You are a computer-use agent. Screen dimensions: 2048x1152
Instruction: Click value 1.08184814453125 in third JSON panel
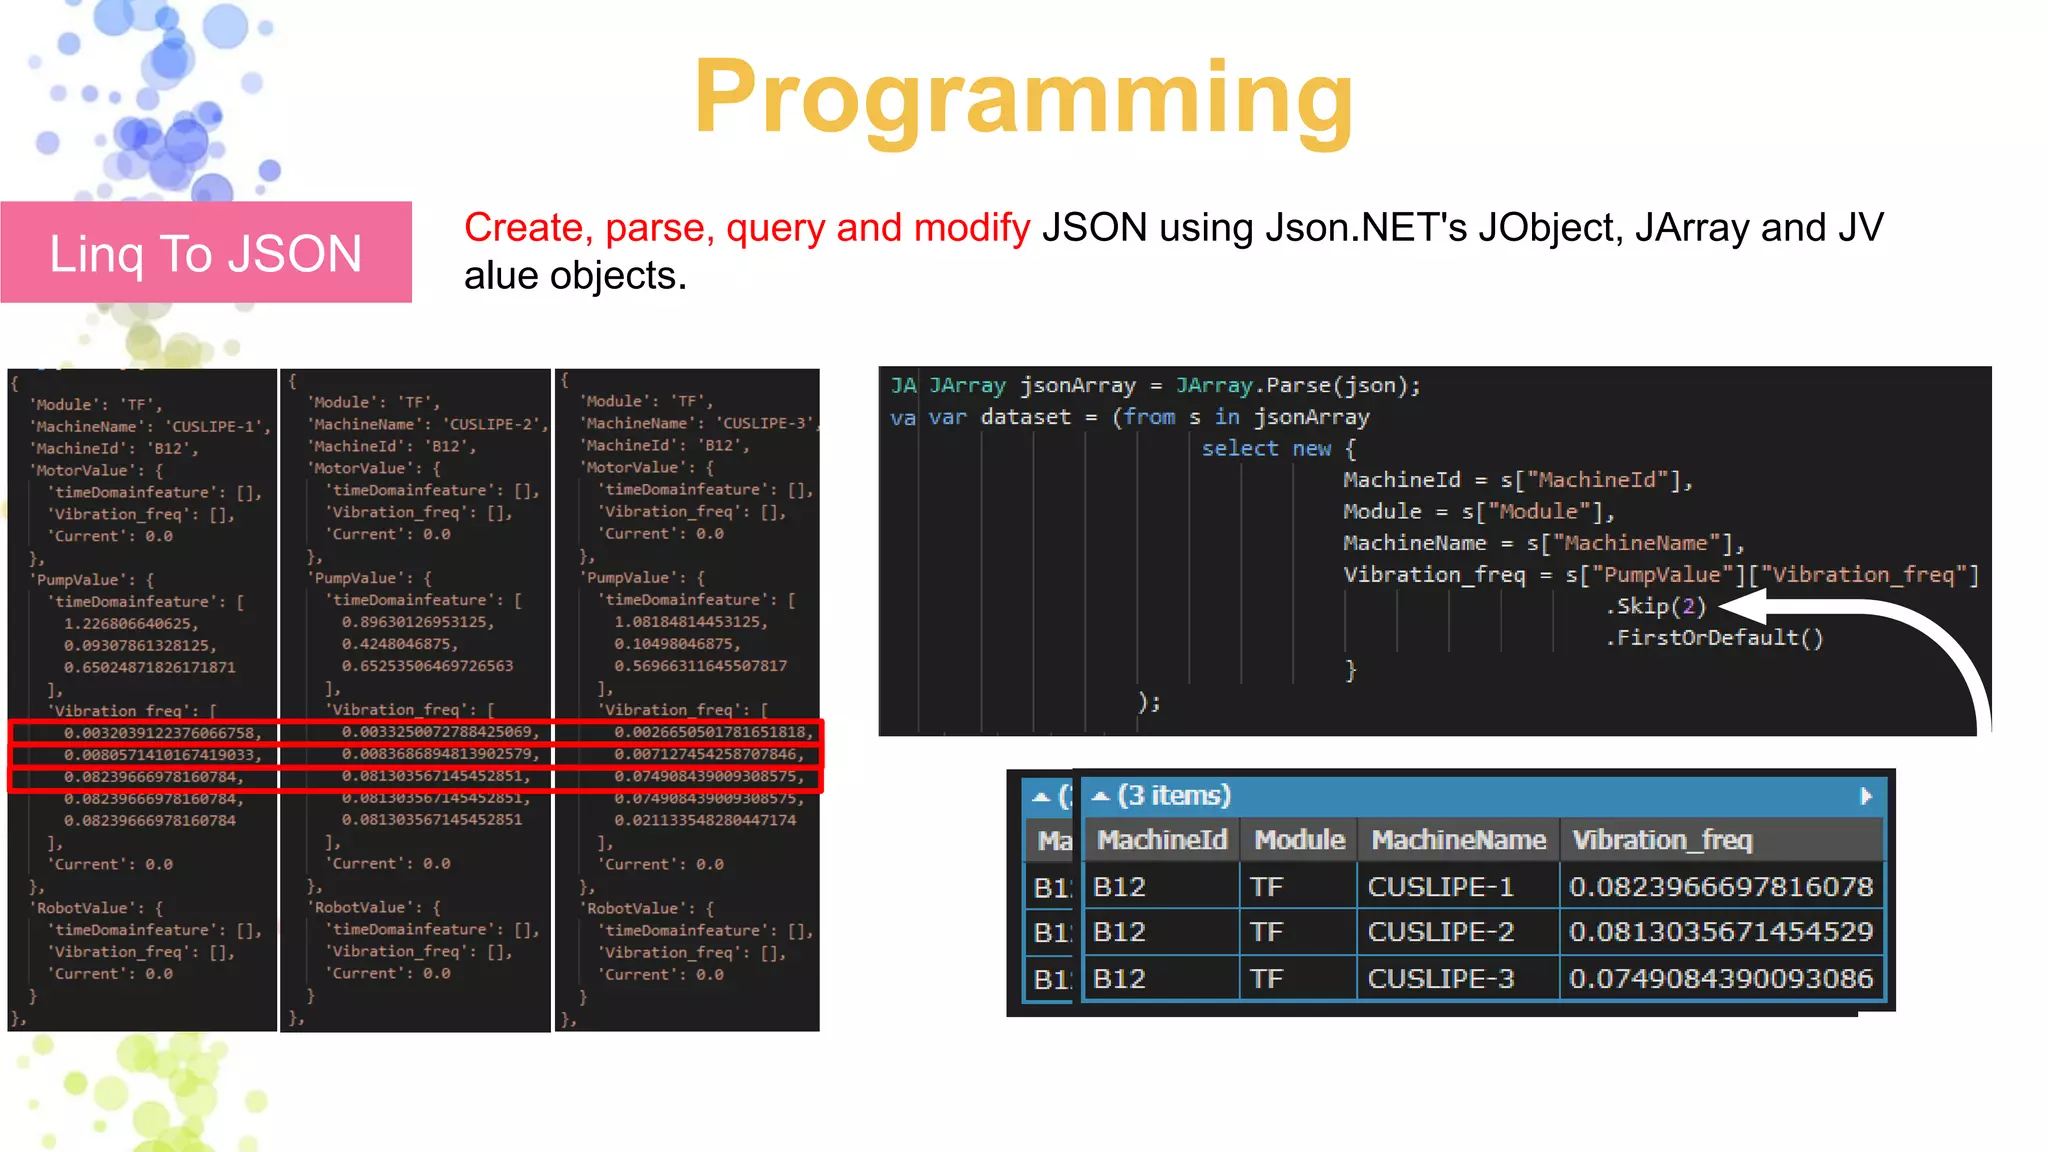pyautogui.click(x=691, y=622)
